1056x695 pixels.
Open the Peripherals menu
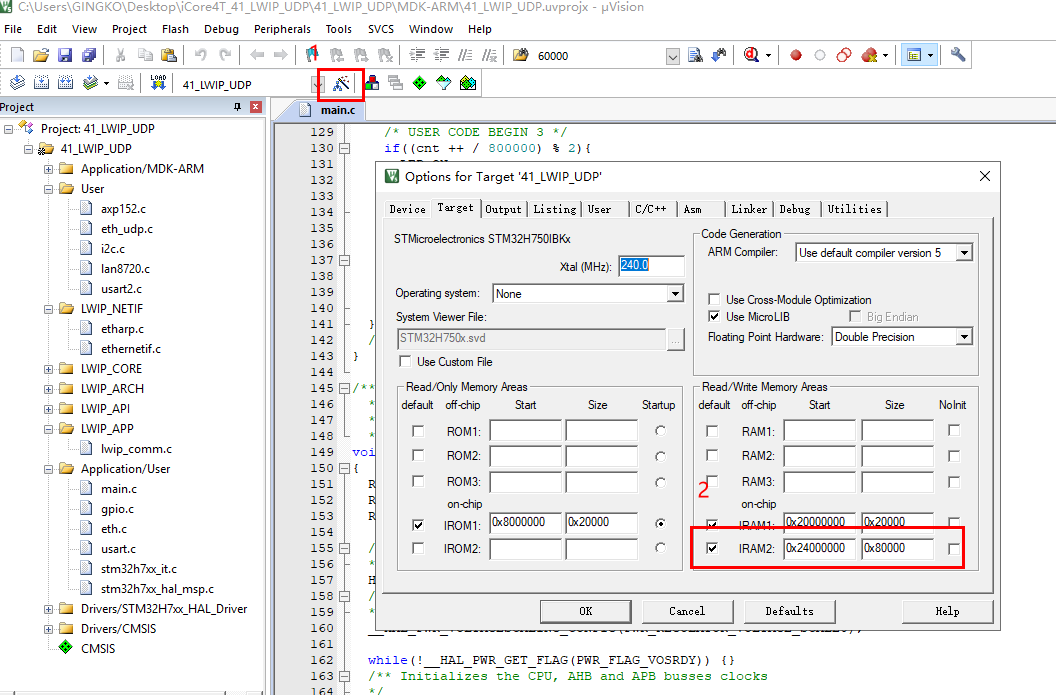click(282, 29)
